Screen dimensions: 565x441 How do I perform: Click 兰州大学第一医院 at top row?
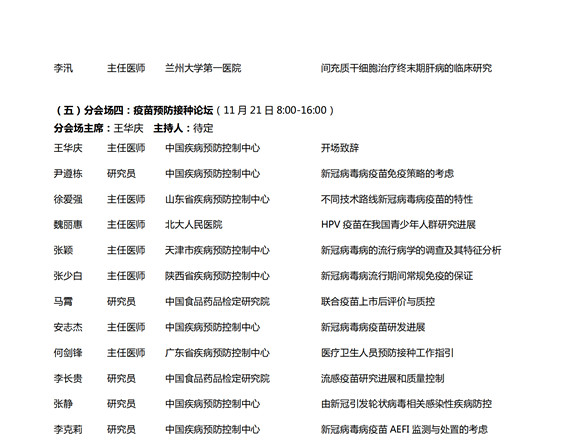pos(203,68)
